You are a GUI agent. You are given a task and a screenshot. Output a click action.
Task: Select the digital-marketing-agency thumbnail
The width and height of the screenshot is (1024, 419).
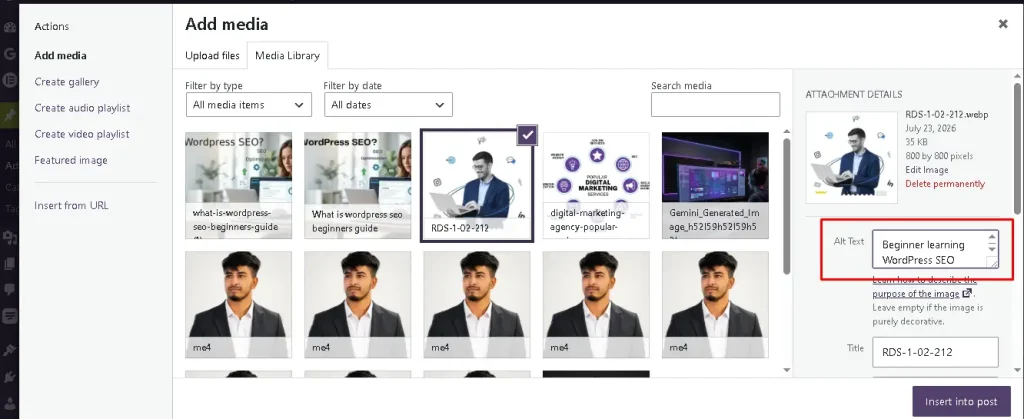596,185
